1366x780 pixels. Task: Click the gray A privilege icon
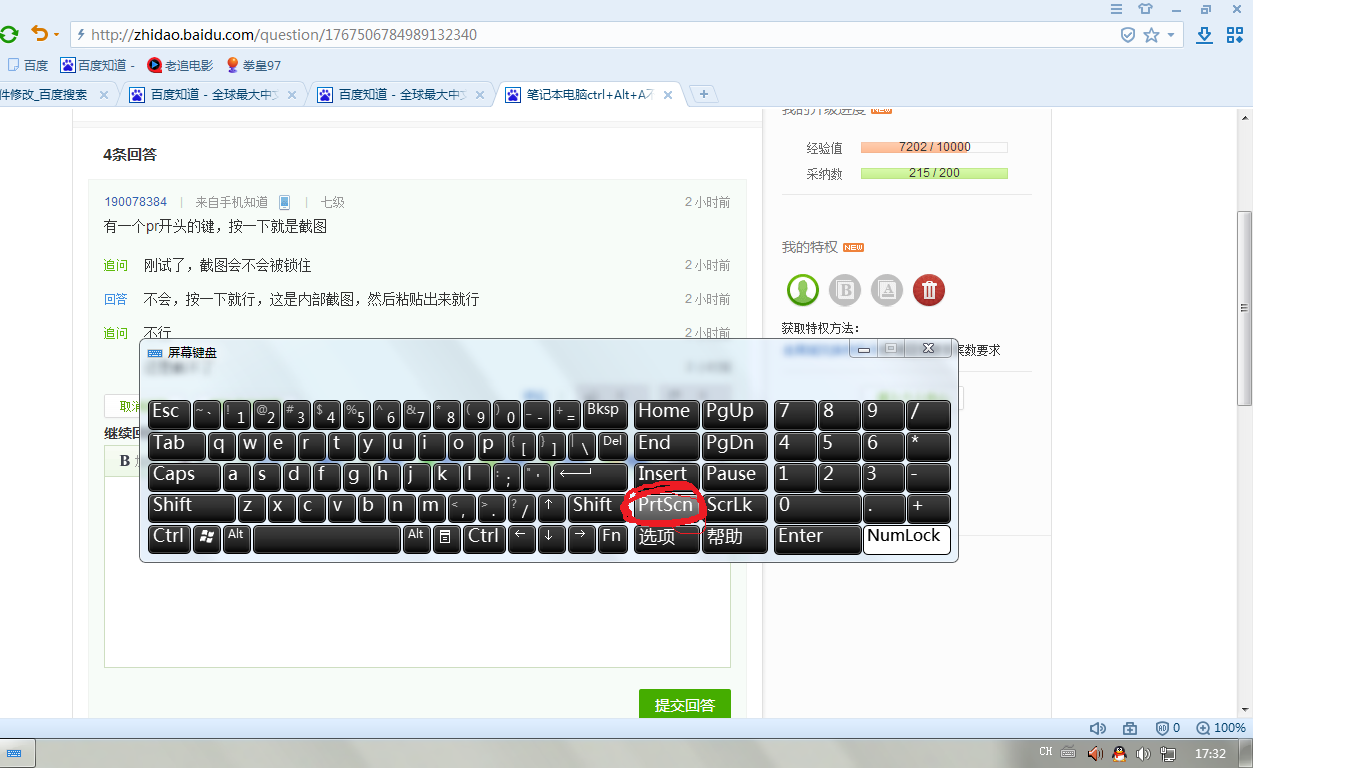pos(887,290)
